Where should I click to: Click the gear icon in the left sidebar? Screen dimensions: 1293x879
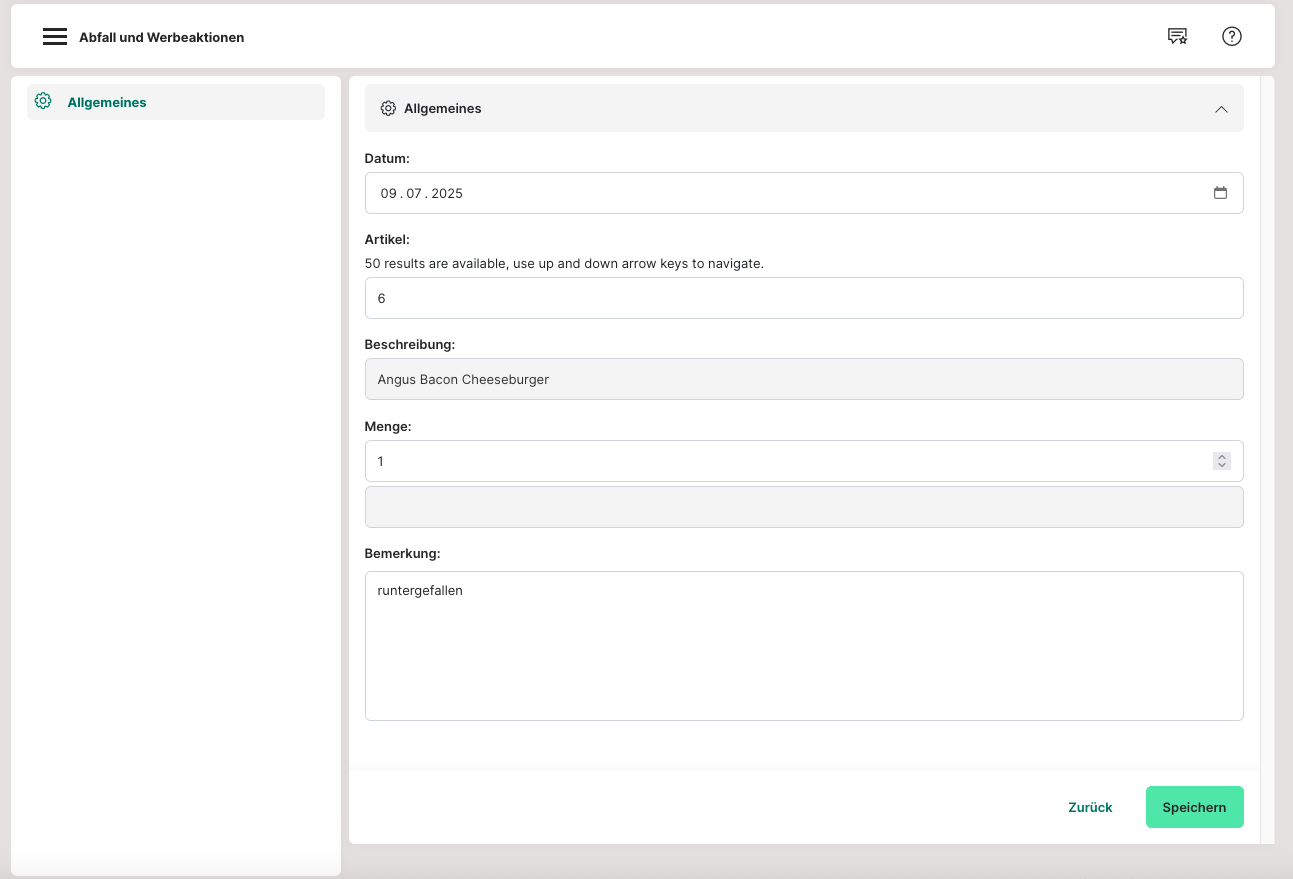point(43,101)
